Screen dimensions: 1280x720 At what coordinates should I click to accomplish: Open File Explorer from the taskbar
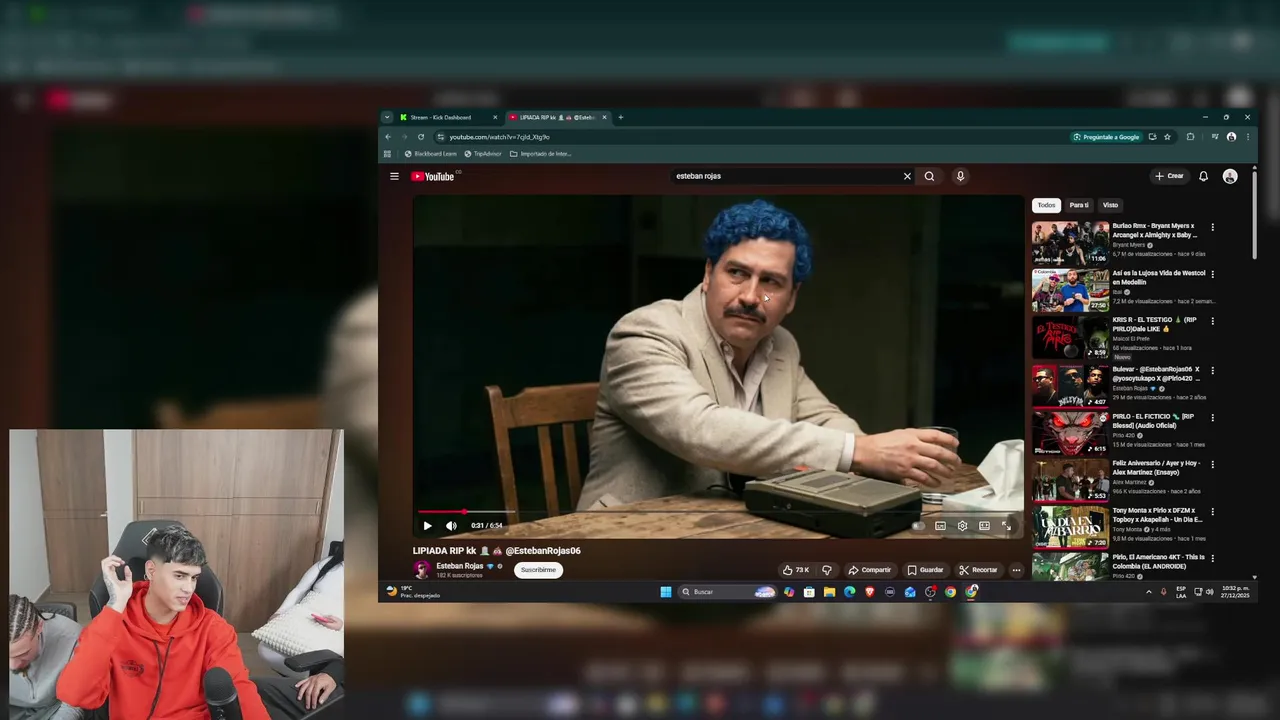tap(829, 592)
